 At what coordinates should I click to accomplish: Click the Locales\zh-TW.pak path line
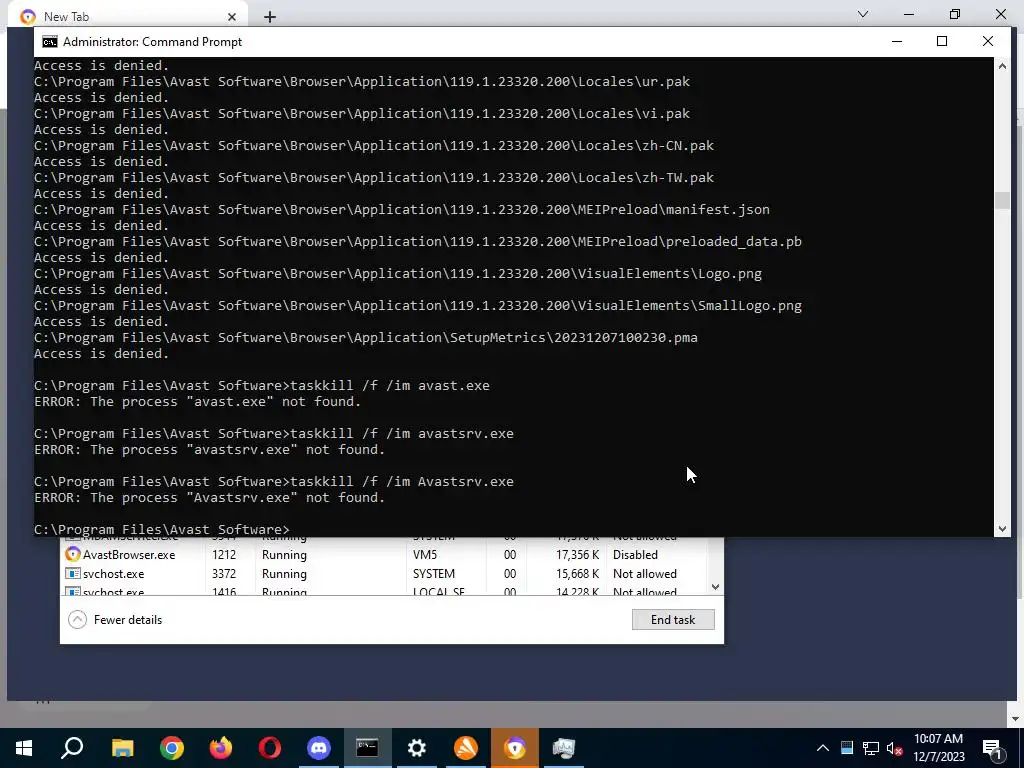click(x=374, y=178)
